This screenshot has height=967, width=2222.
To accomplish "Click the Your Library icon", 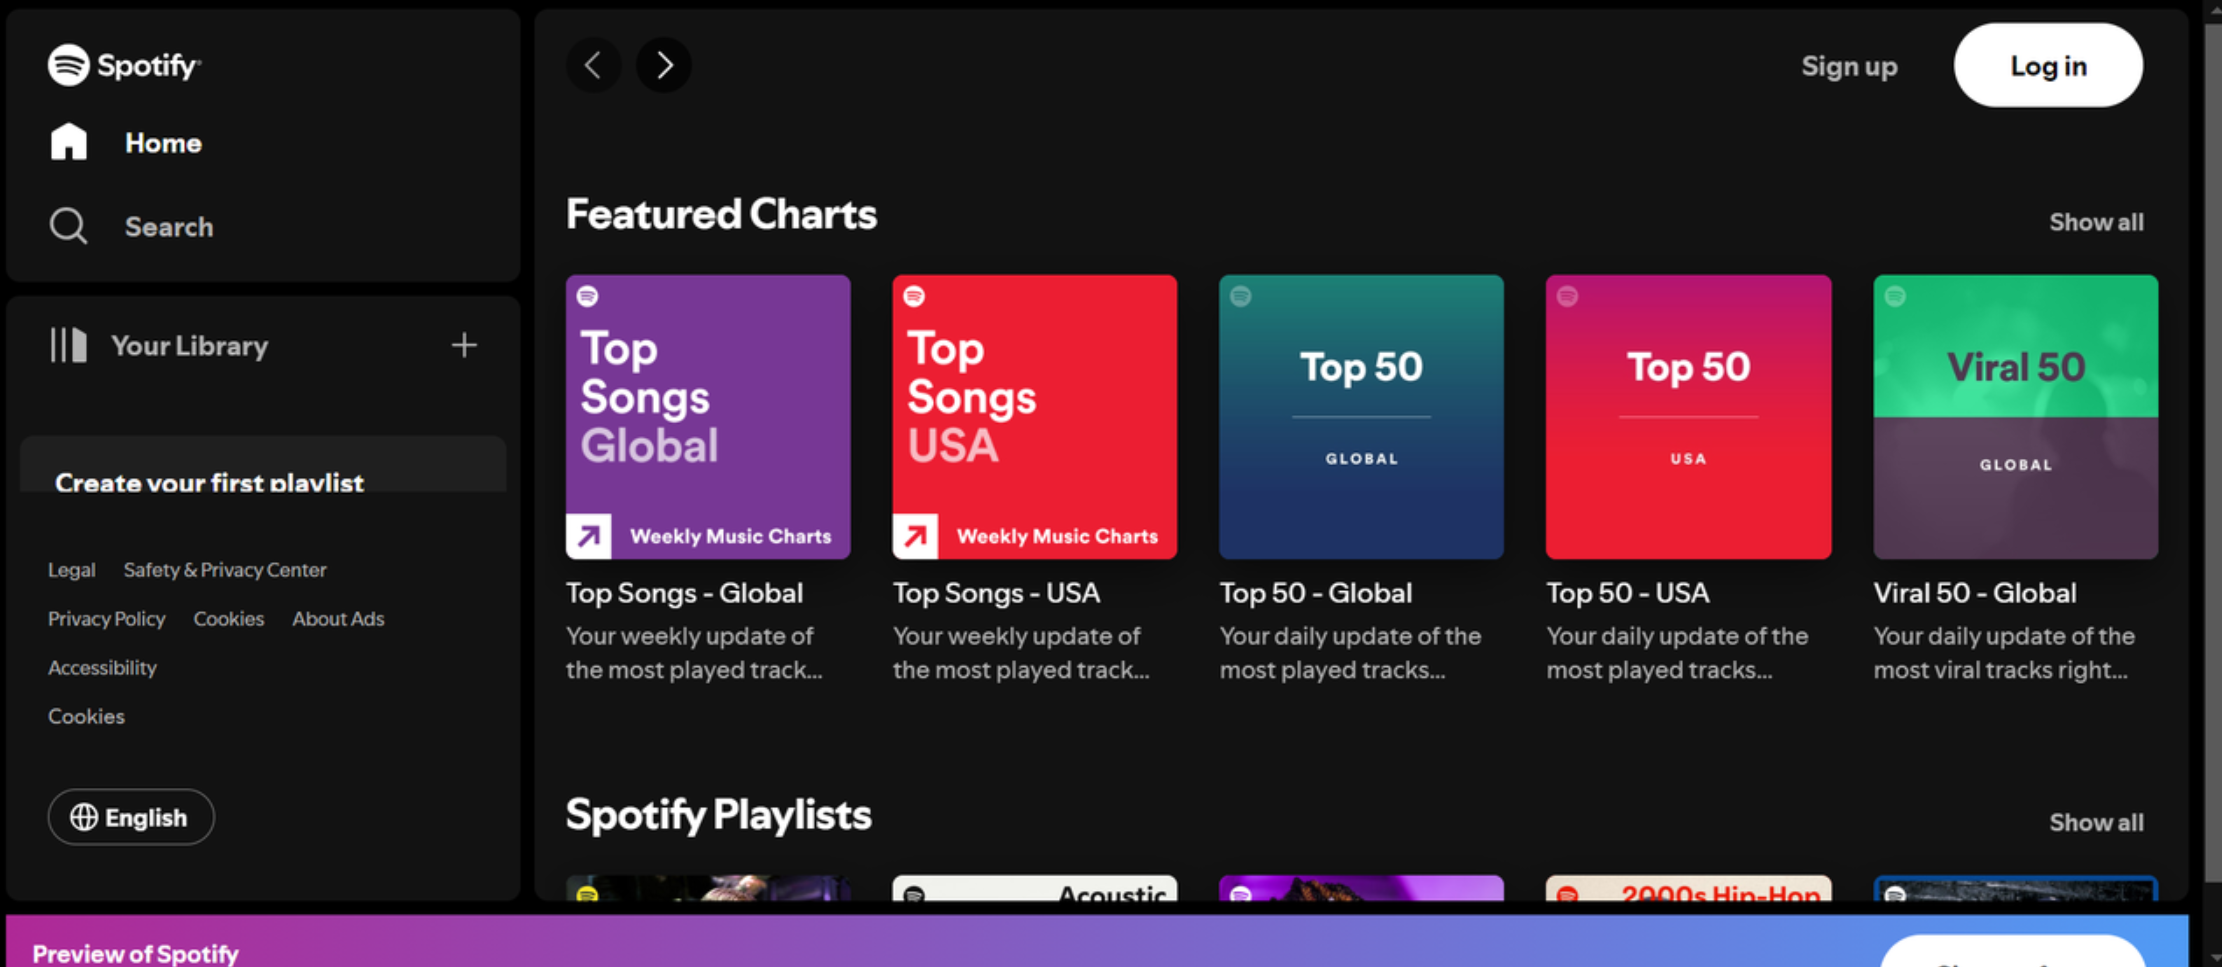I will point(67,345).
